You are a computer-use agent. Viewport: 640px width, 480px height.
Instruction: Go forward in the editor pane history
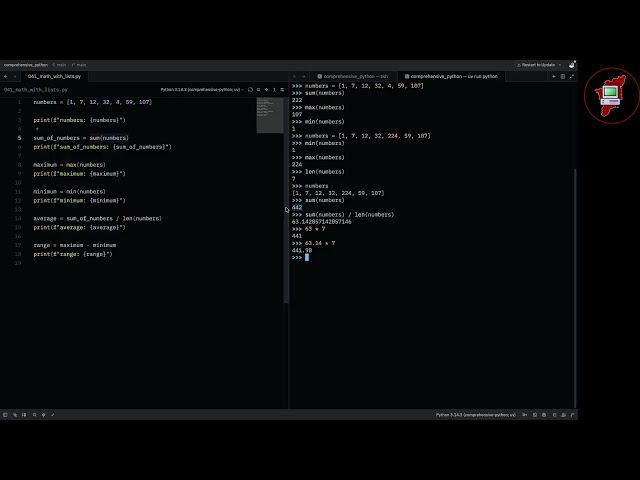(15, 76)
